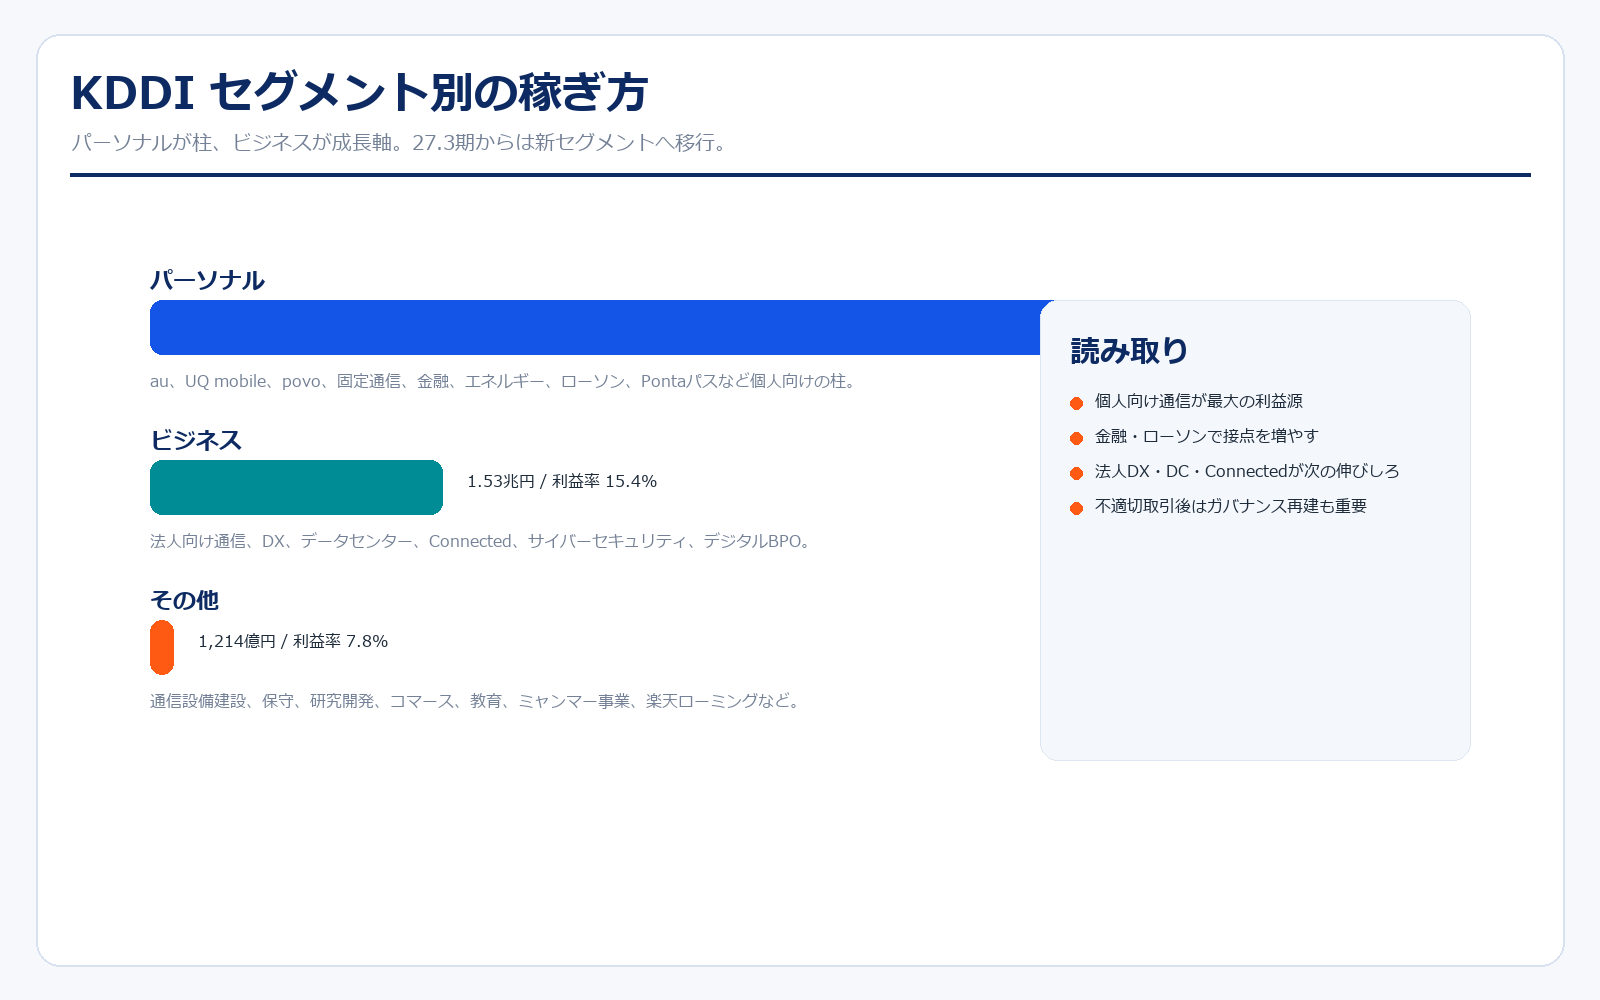Select the その他 segment heading

coord(184,600)
